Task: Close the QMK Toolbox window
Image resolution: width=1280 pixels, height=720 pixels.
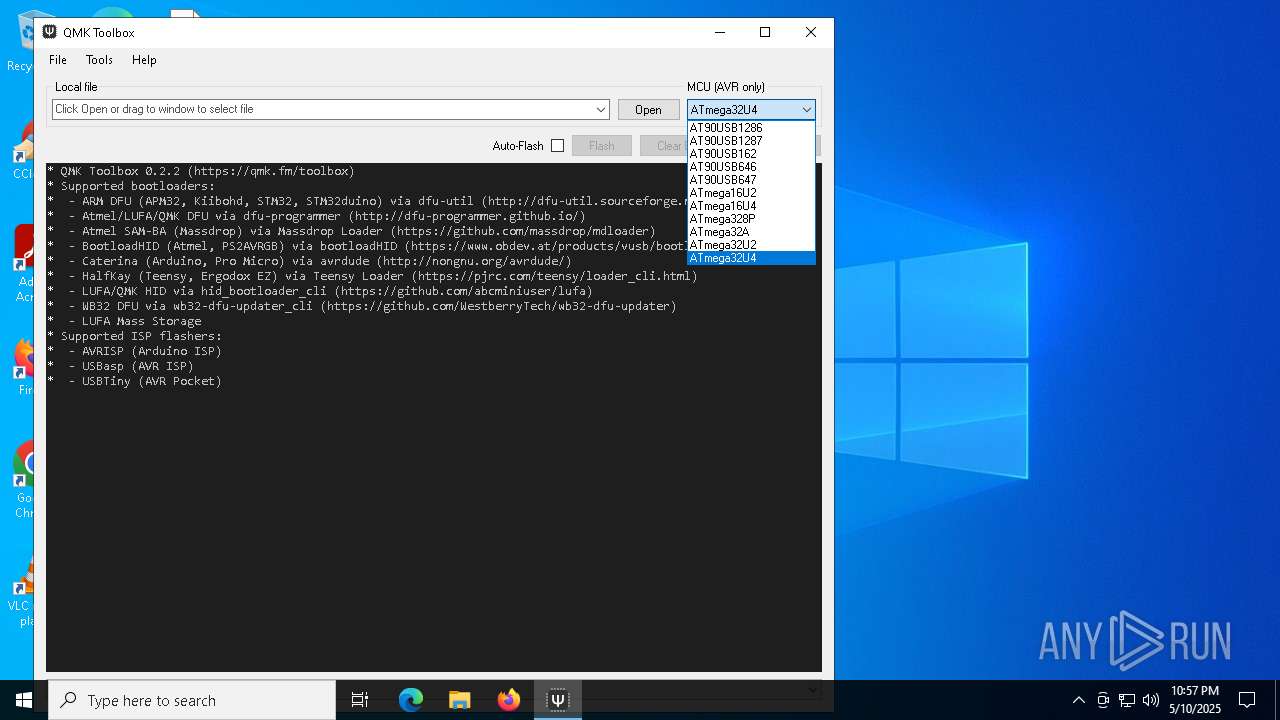Action: click(x=811, y=32)
